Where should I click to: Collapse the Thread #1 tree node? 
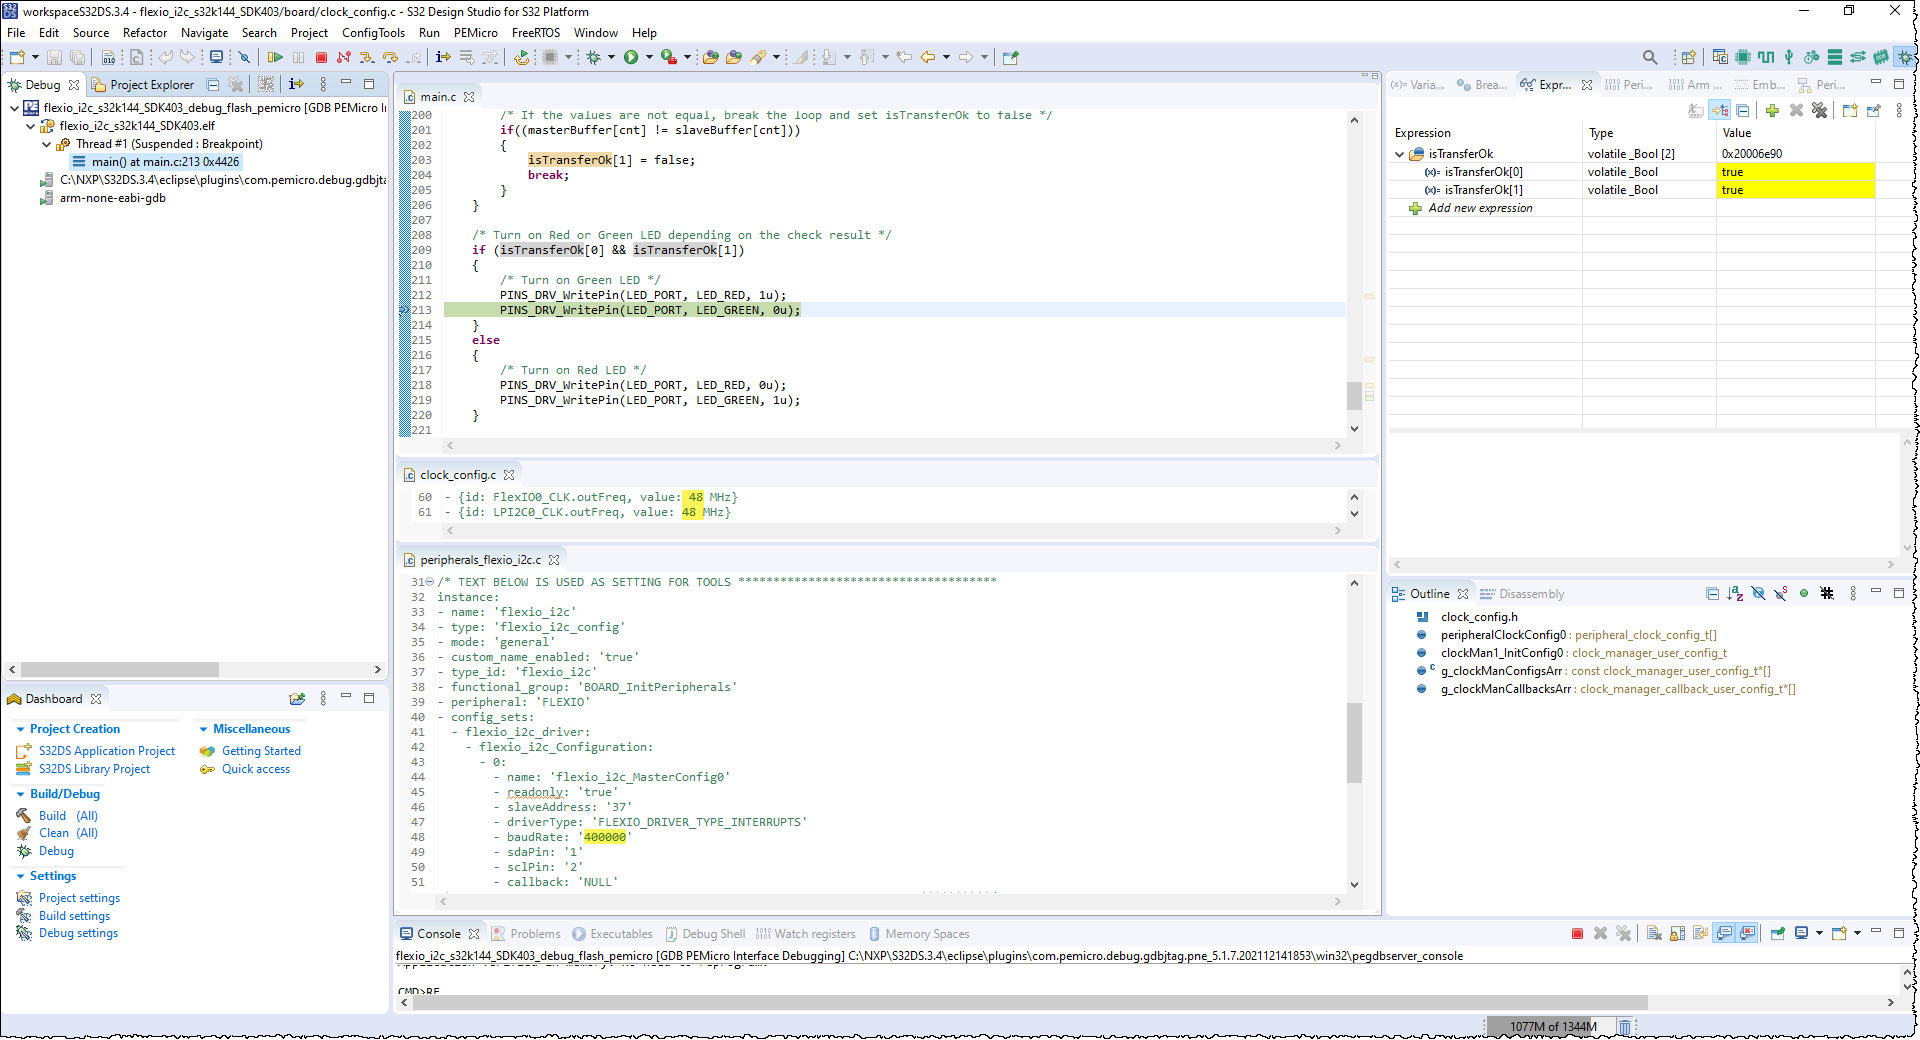pyautogui.click(x=46, y=144)
